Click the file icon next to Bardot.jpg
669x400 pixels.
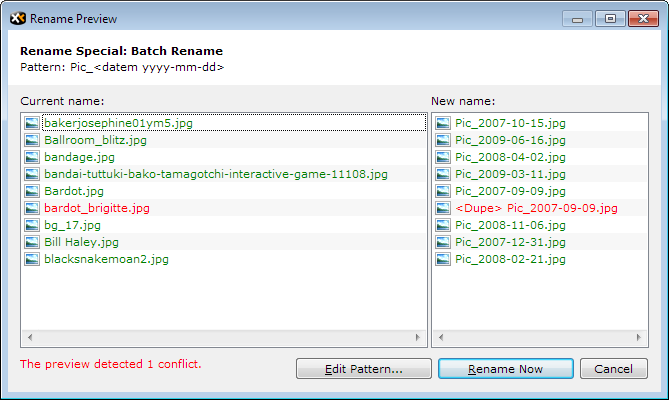click(x=32, y=191)
